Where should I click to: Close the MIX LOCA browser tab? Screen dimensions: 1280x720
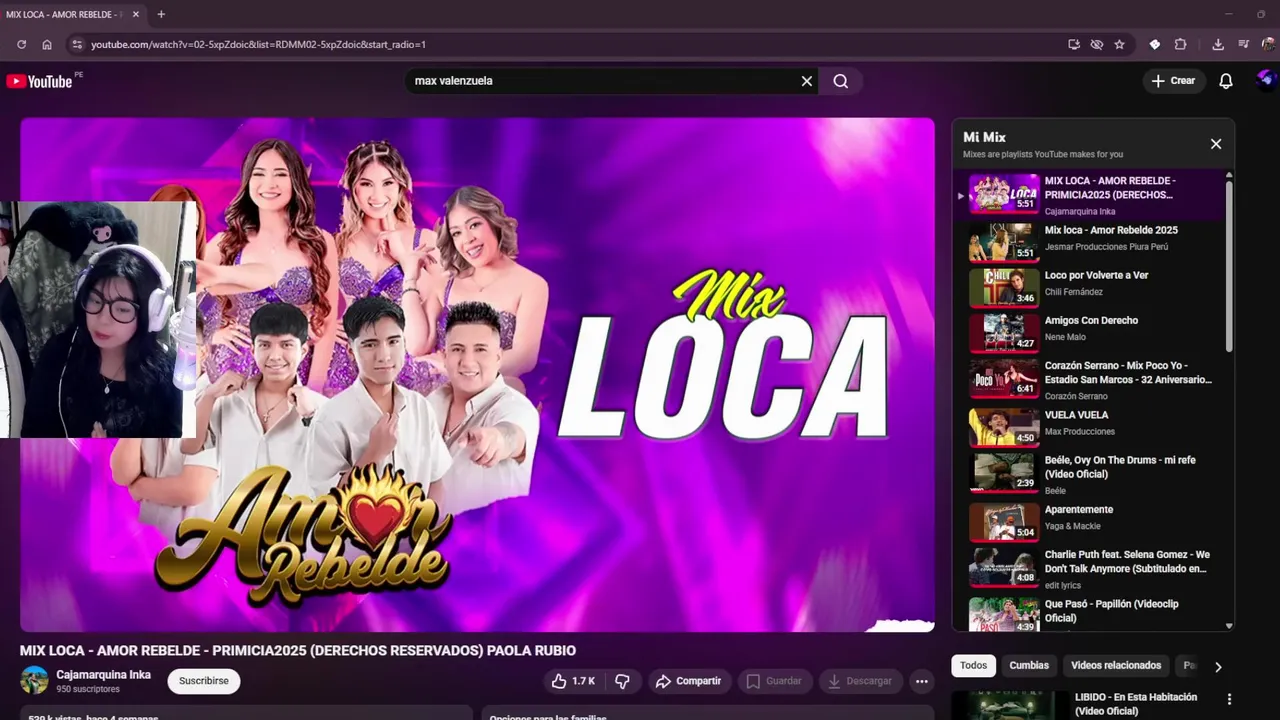(136, 14)
